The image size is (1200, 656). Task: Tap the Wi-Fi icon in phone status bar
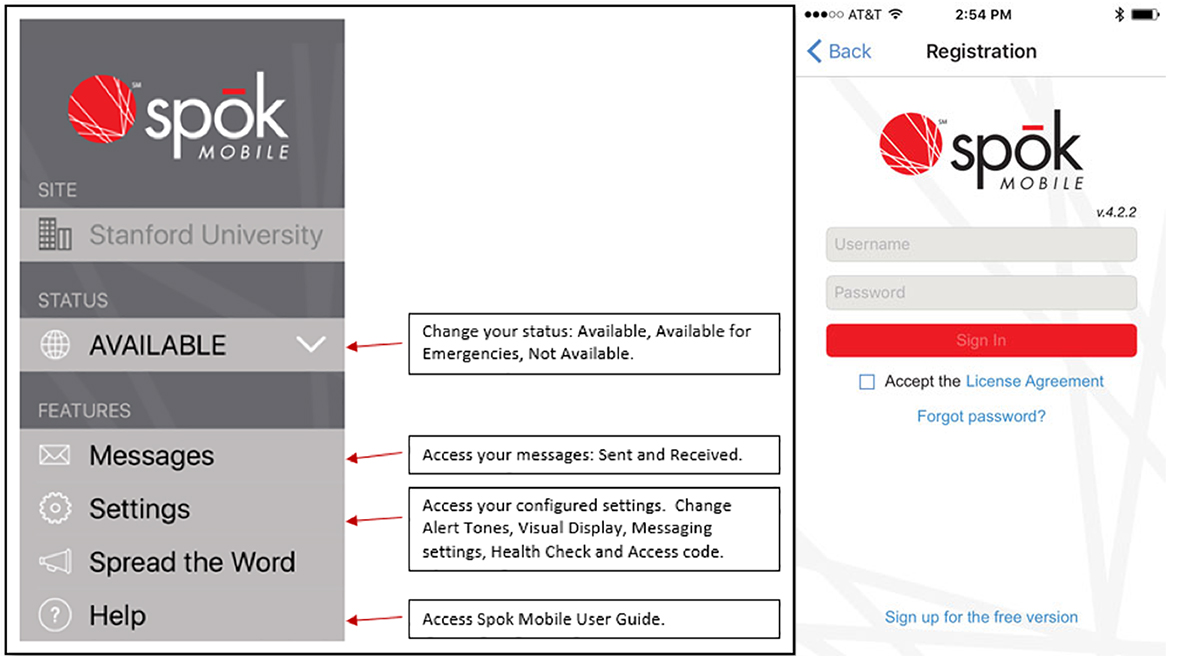coord(894,15)
